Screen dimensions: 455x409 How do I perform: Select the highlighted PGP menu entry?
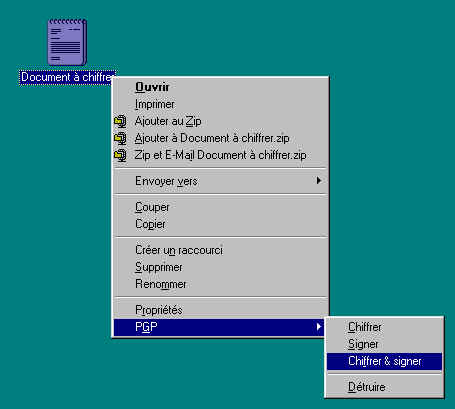[x=219, y=327]
